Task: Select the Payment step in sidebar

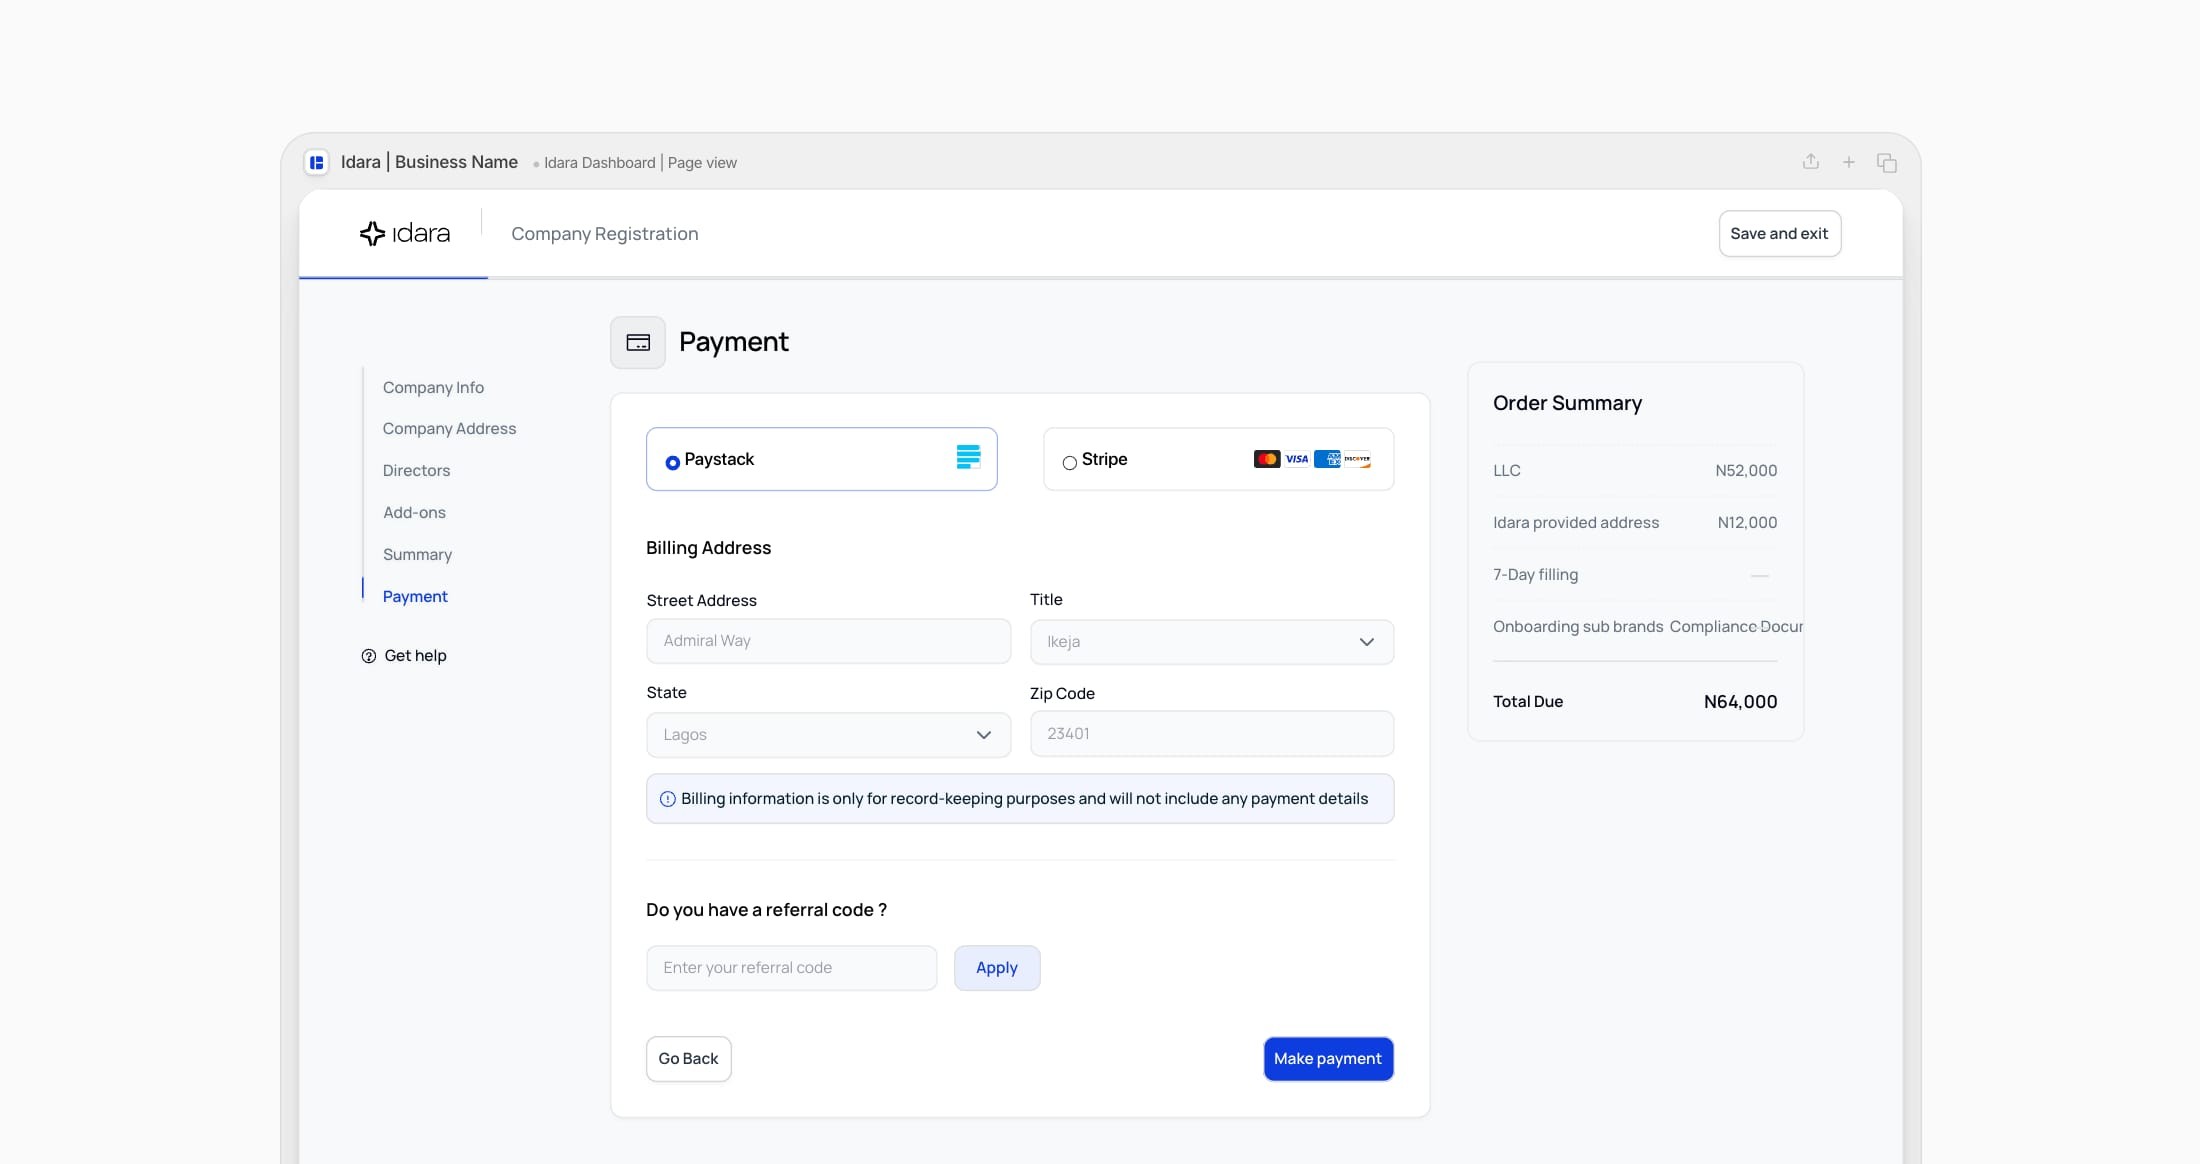Action: [x=415, y=596]
